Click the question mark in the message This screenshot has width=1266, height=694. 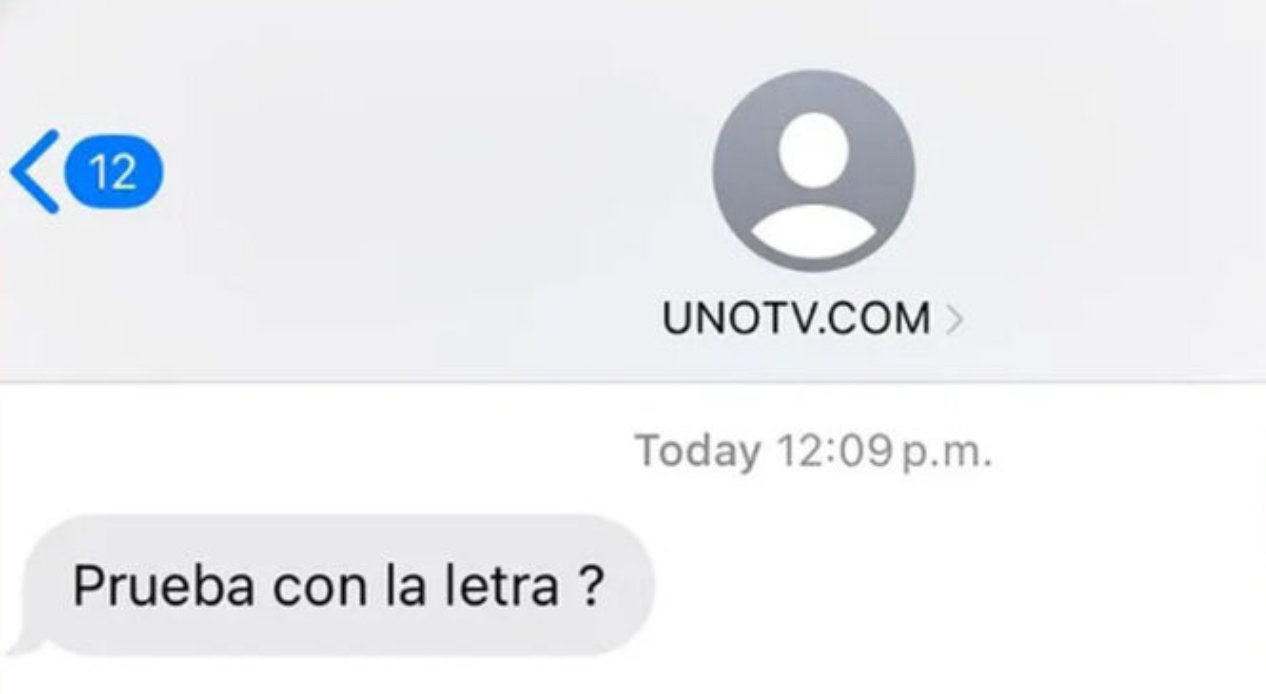pyautogui.click(x=590, y=587)
